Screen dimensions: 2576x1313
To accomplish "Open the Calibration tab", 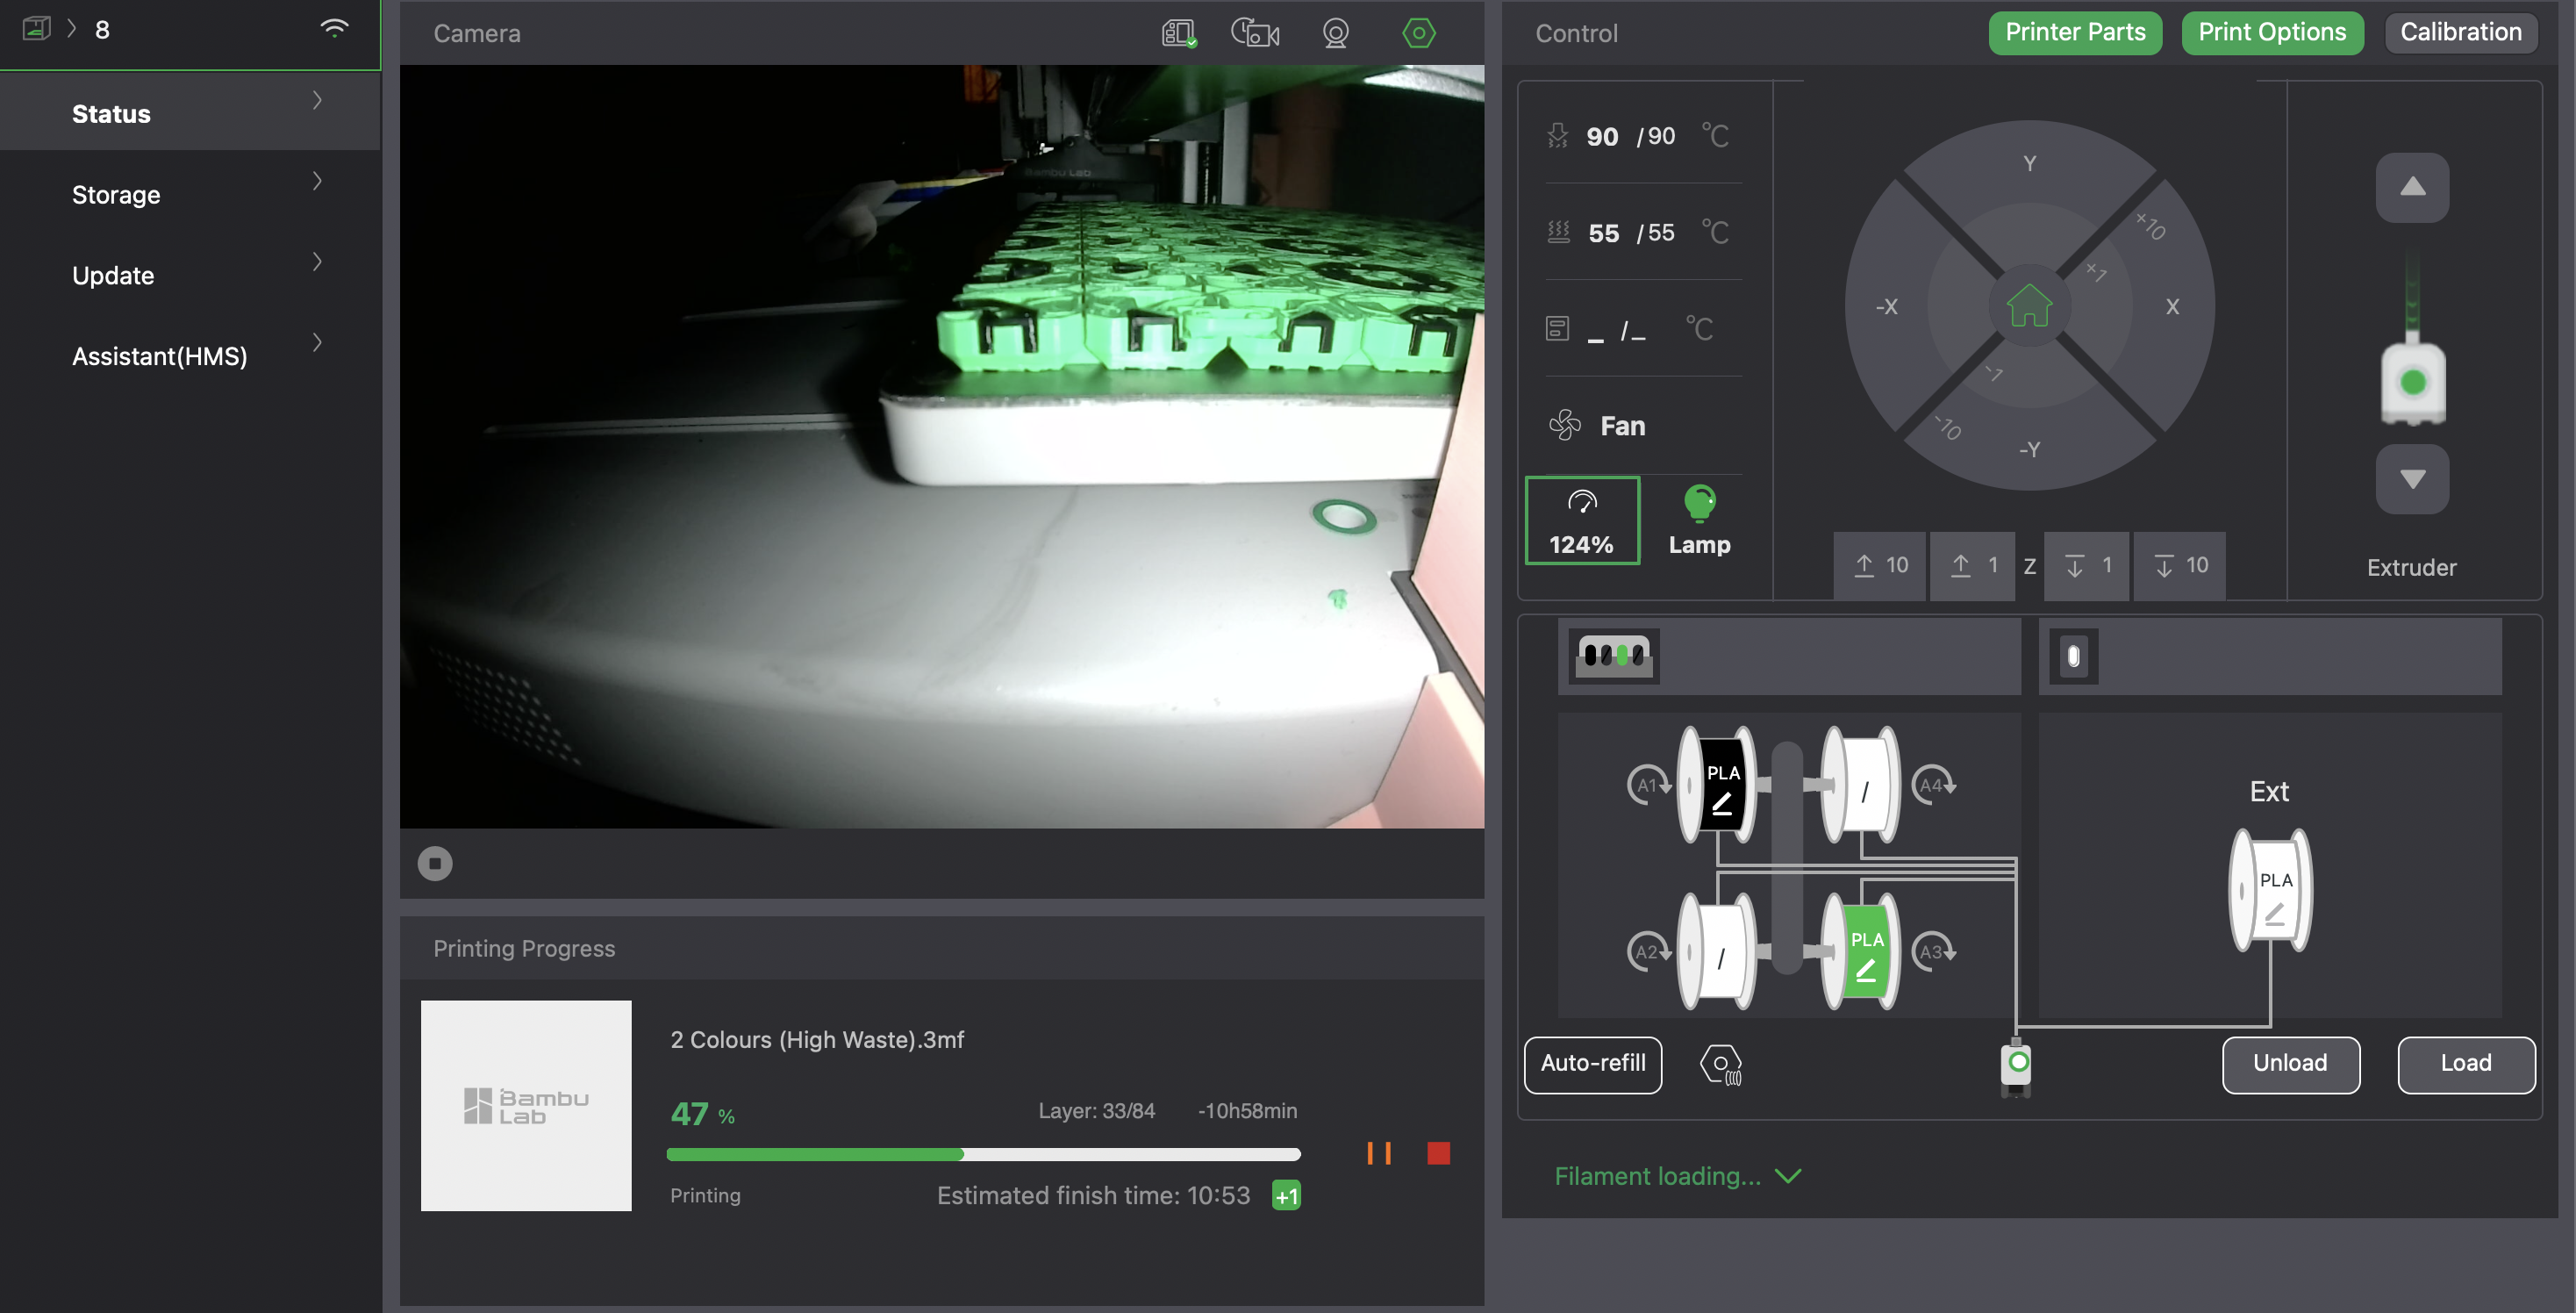I will (2460, 33).
